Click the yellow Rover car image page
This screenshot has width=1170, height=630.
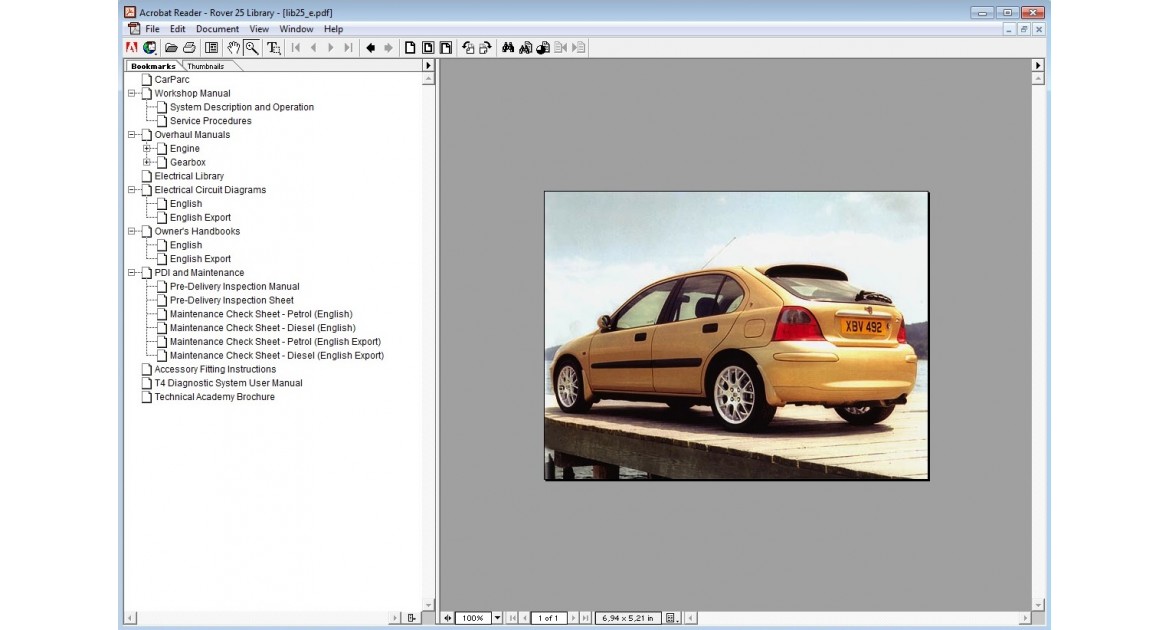pyautogui.click(x=736, y=336)
